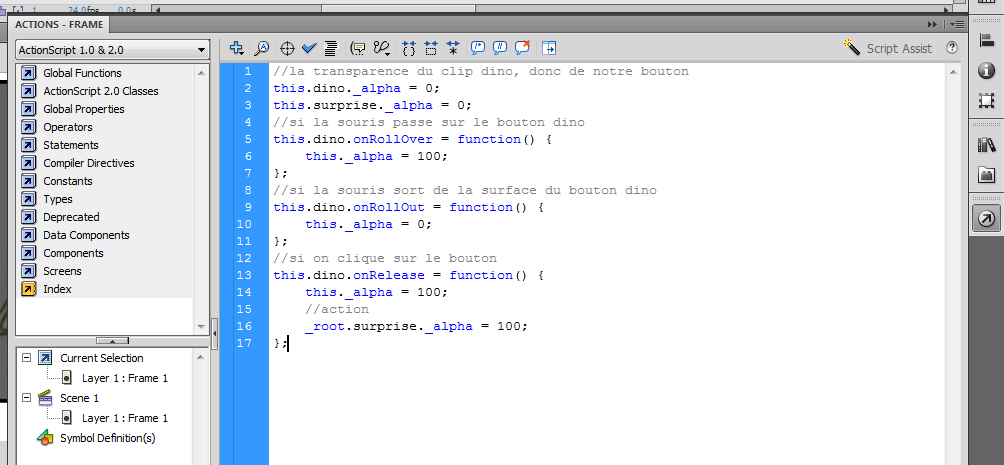Screen dimensions: 1004x465
Task: Click the Help question mark icon
Action: coord(952,48)
